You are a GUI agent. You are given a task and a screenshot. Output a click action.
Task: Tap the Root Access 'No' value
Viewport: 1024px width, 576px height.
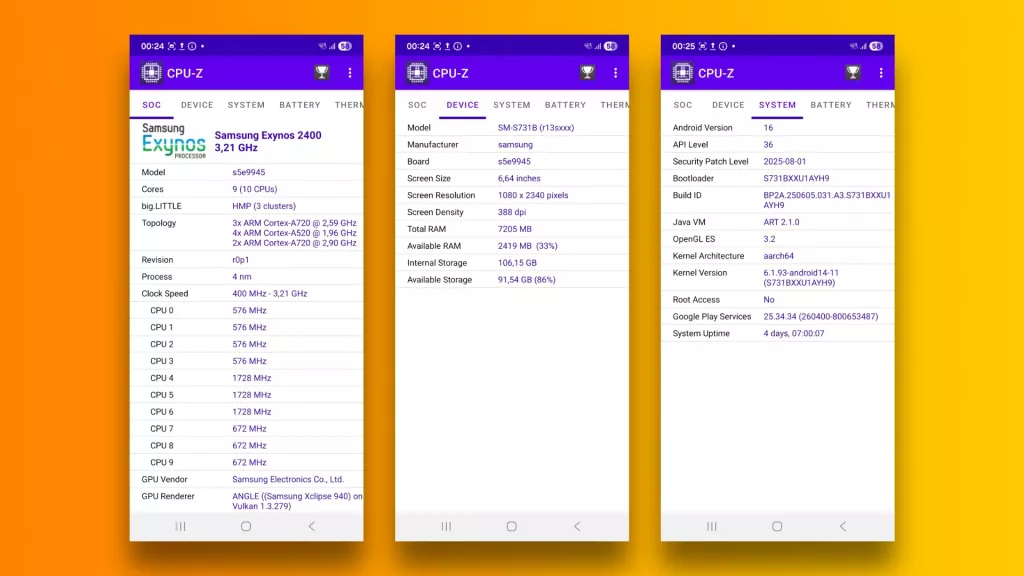pyautogui.click(x=769, y=300)
